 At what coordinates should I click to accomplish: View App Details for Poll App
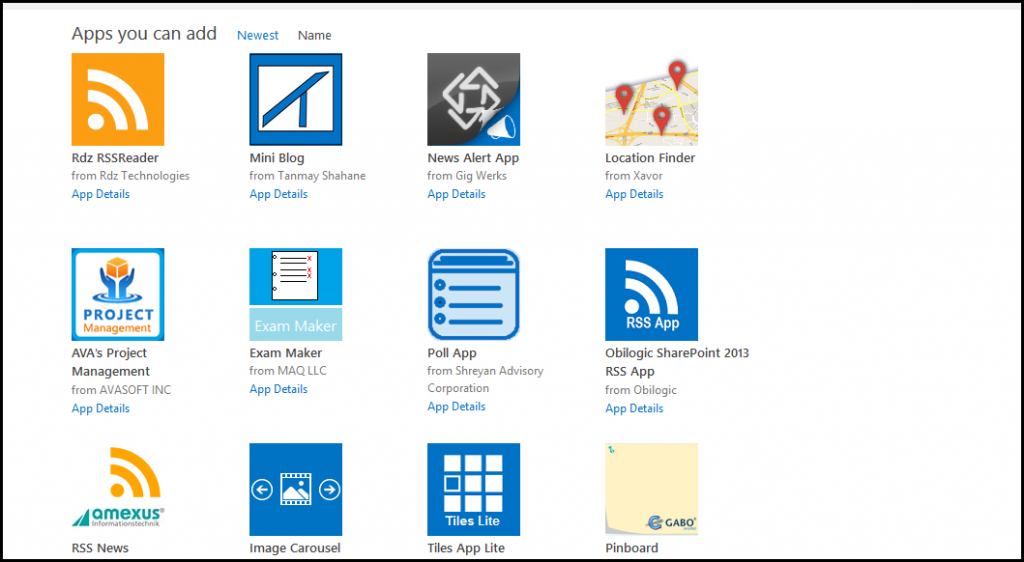click(456, 406)
